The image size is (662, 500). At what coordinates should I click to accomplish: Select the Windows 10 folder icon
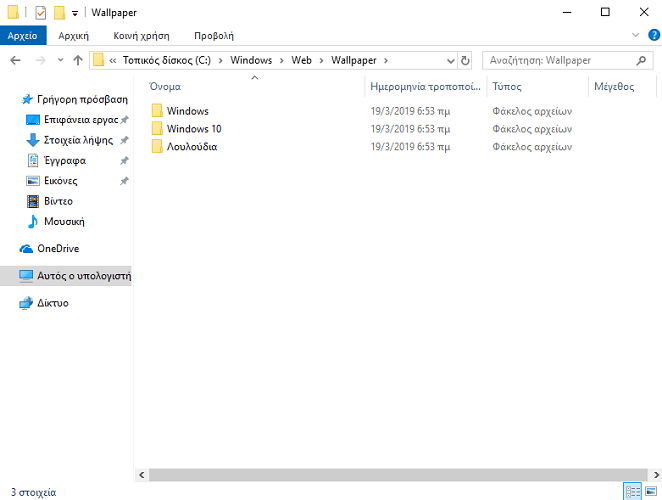click(157, 128)
